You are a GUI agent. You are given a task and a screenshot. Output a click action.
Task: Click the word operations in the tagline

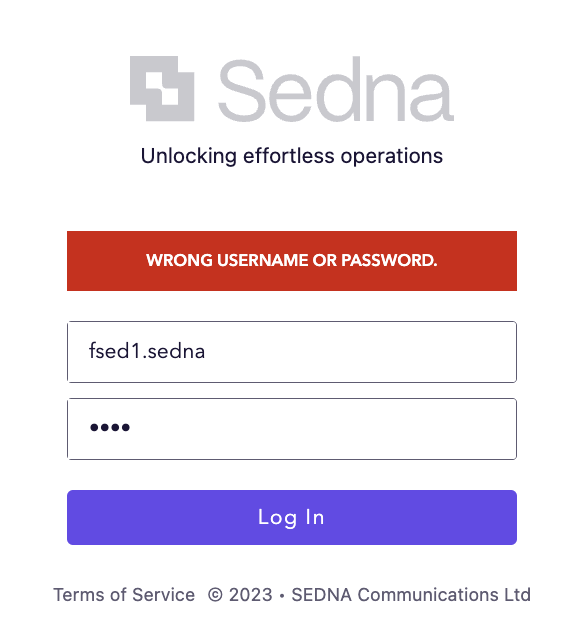pos(392,156)
